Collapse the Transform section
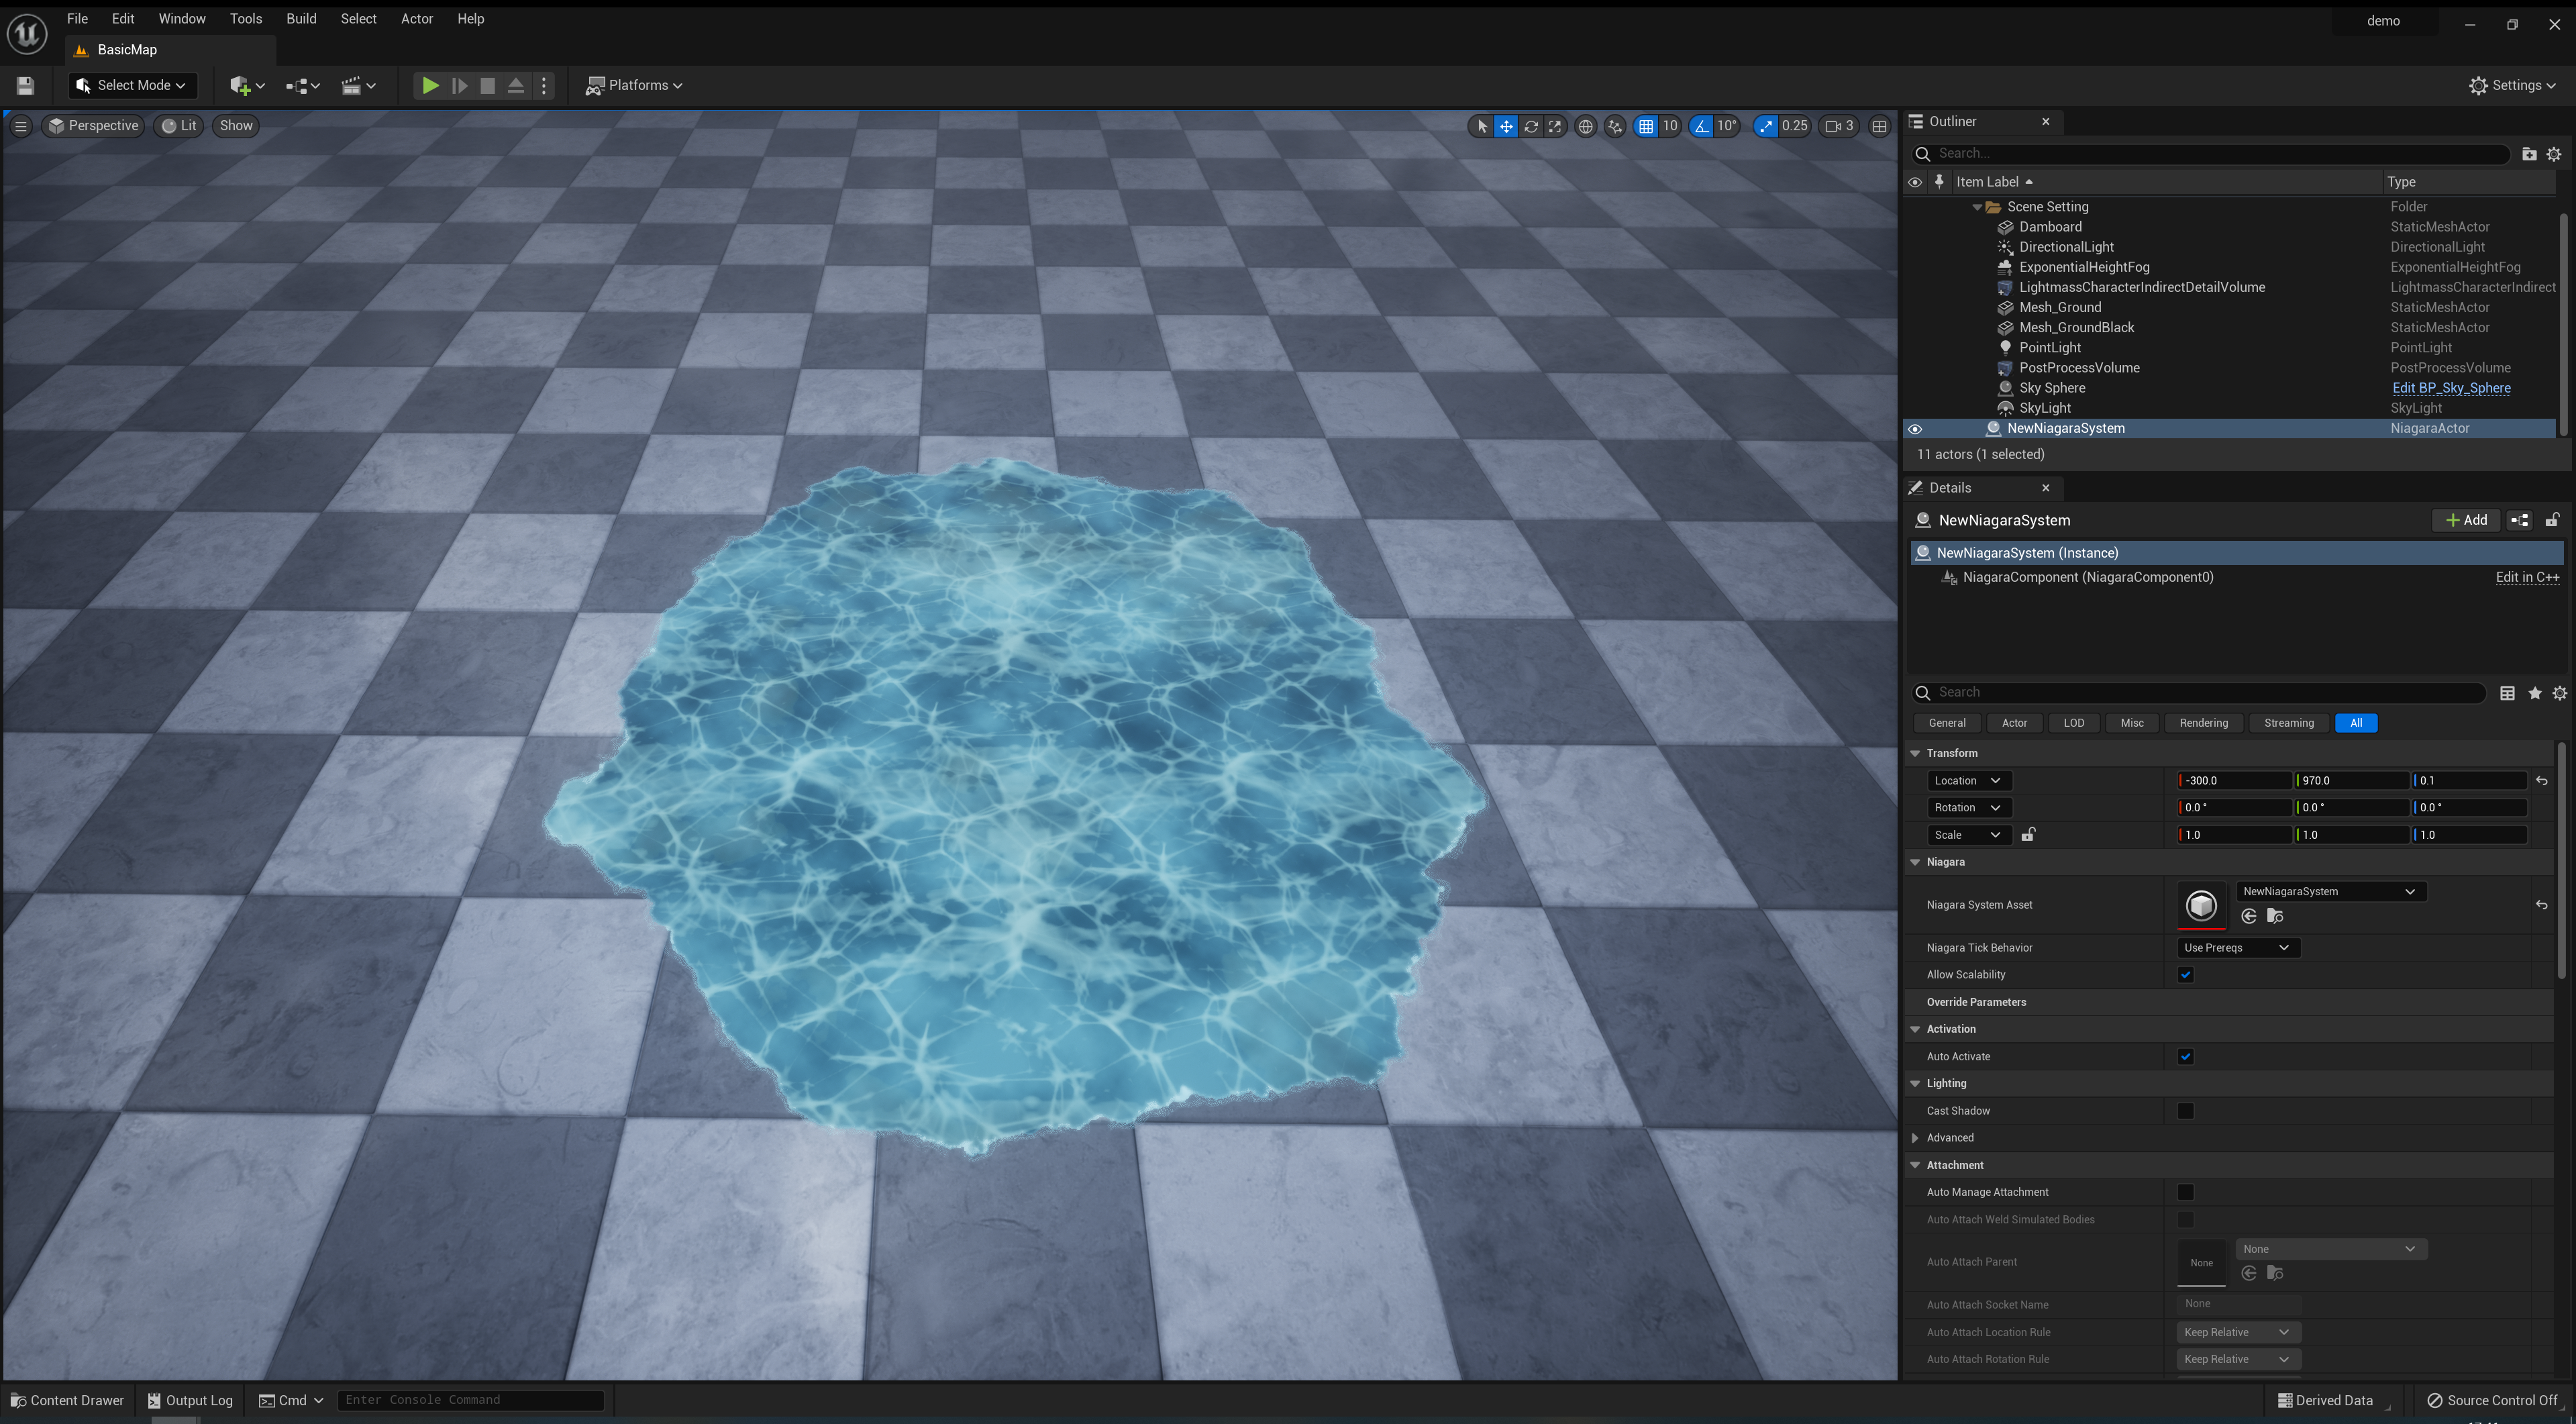The width and height of the screenshot is (2576, 1424). point(1915,753)
